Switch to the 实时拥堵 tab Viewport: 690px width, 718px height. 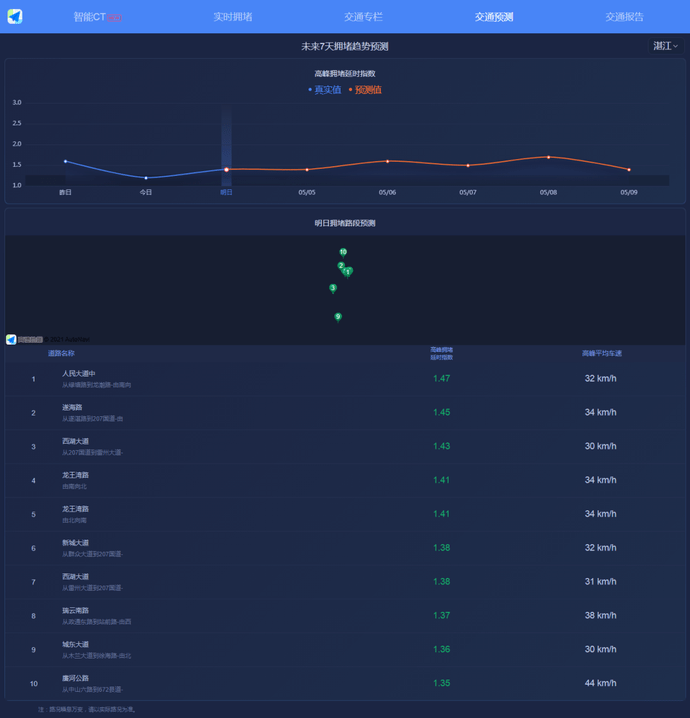coord(232,17)
